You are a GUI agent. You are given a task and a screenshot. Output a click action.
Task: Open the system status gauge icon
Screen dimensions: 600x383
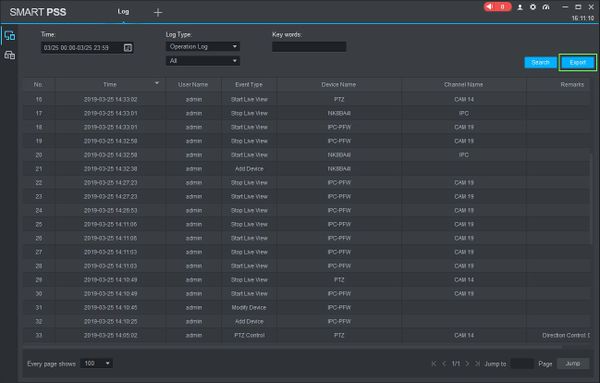pos(546,7)
